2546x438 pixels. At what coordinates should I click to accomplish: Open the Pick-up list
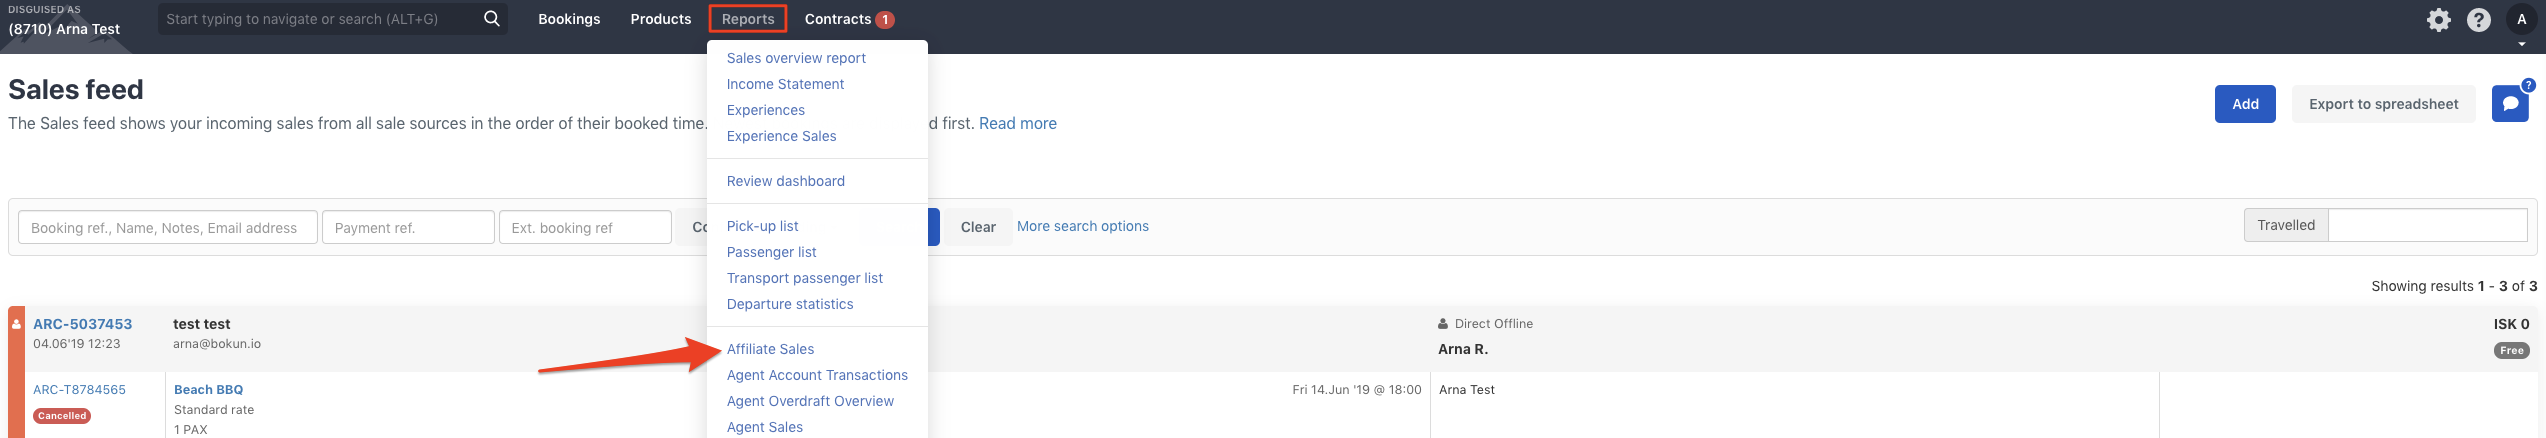tap(762, 226)
